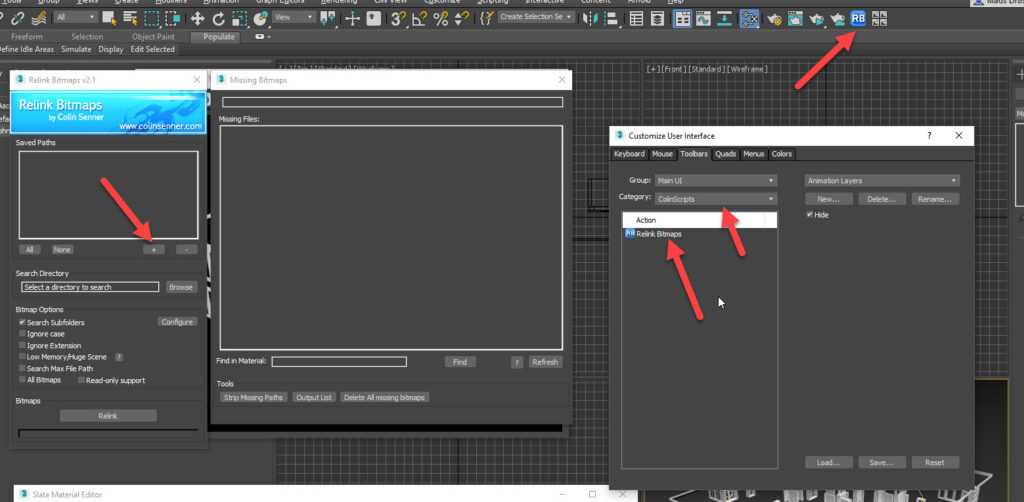
Task: Choose the Rectangular Selection Region icon
Action: [152, 19]
